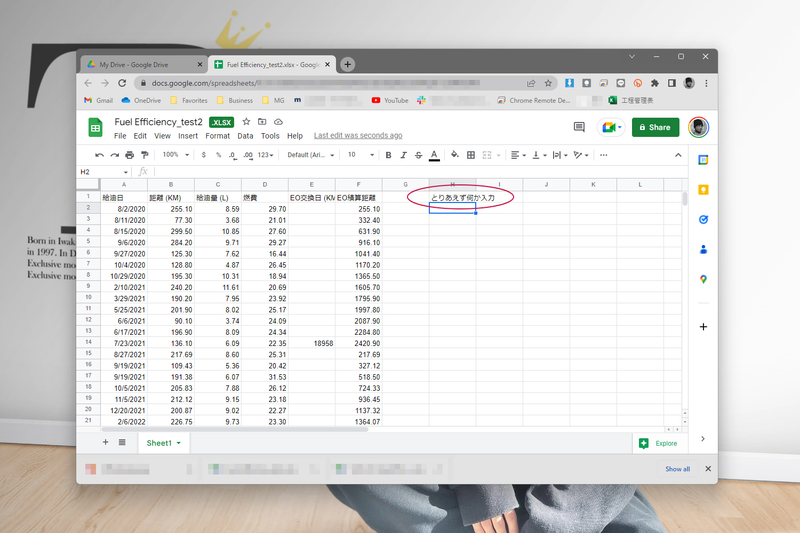Open comment history icon

(x=579, y=127)
